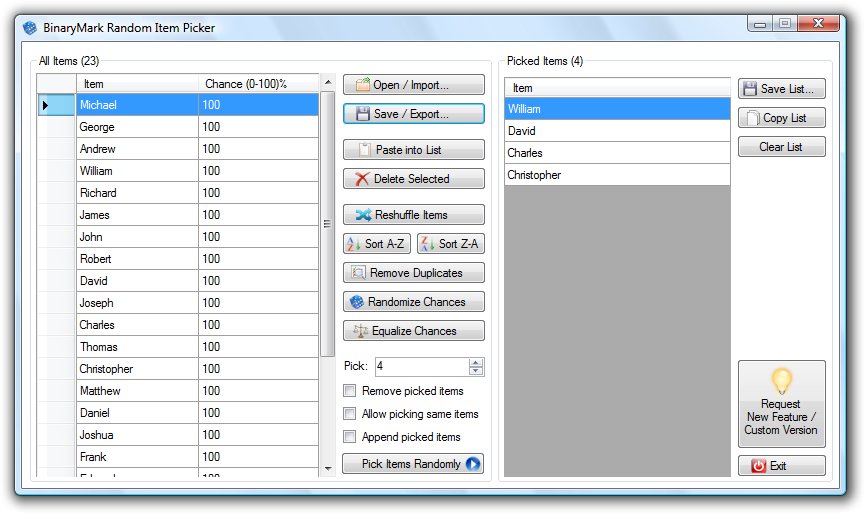Click Pick Items Randomly button
Viewport: 865px width, 514px height.
point(413,464)
